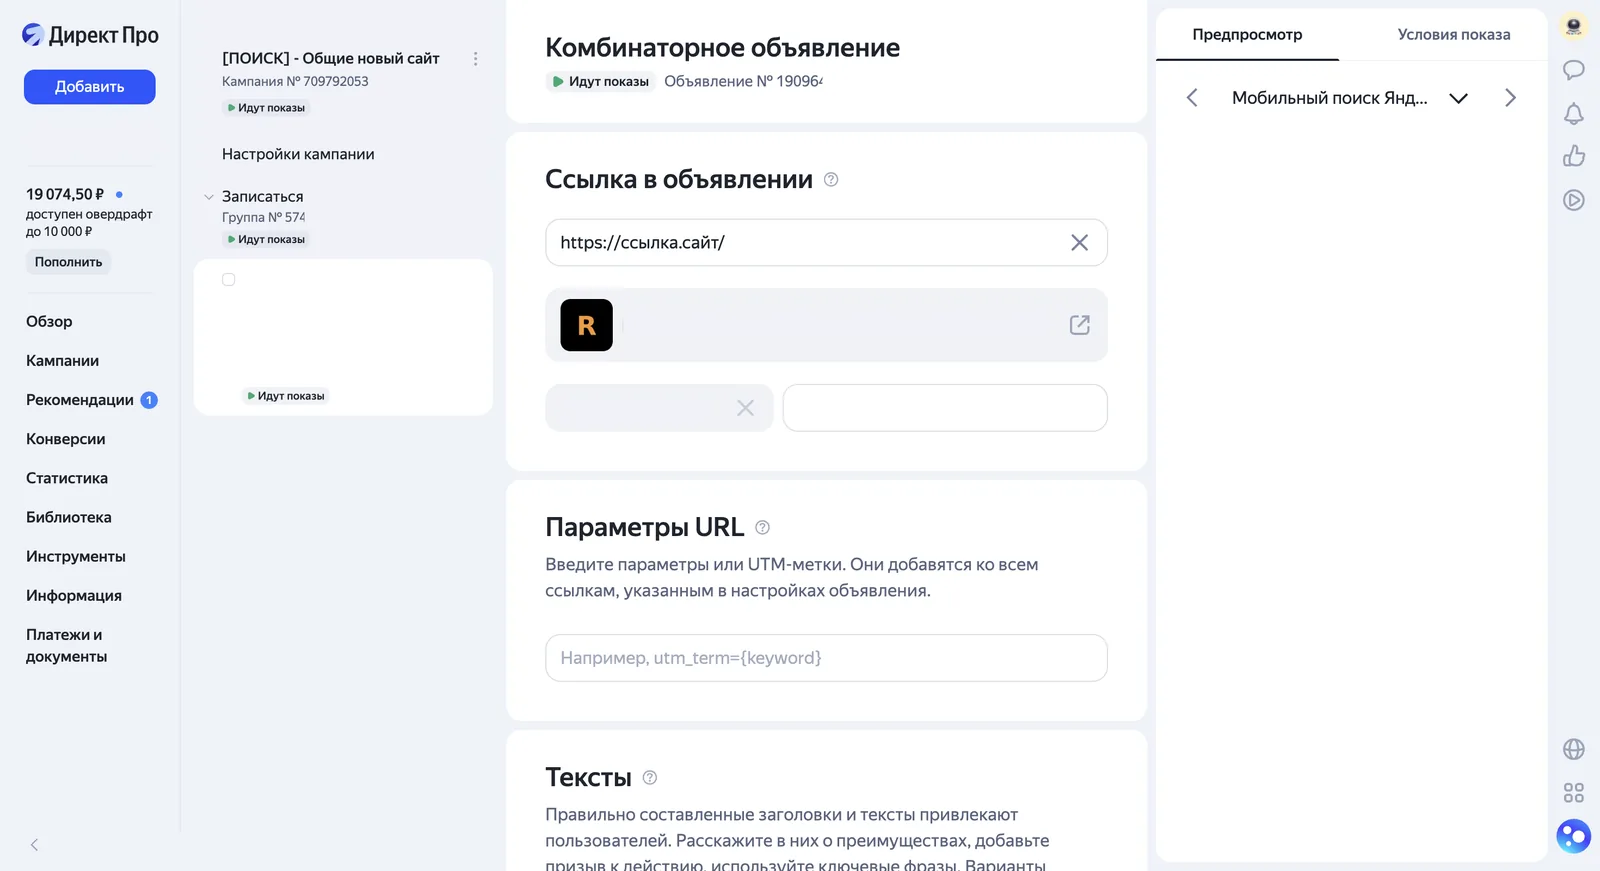Screen dimensions: 1600x871
Task: Click the thumbs-up feedback icon
Action: (x=1574, y=156)
